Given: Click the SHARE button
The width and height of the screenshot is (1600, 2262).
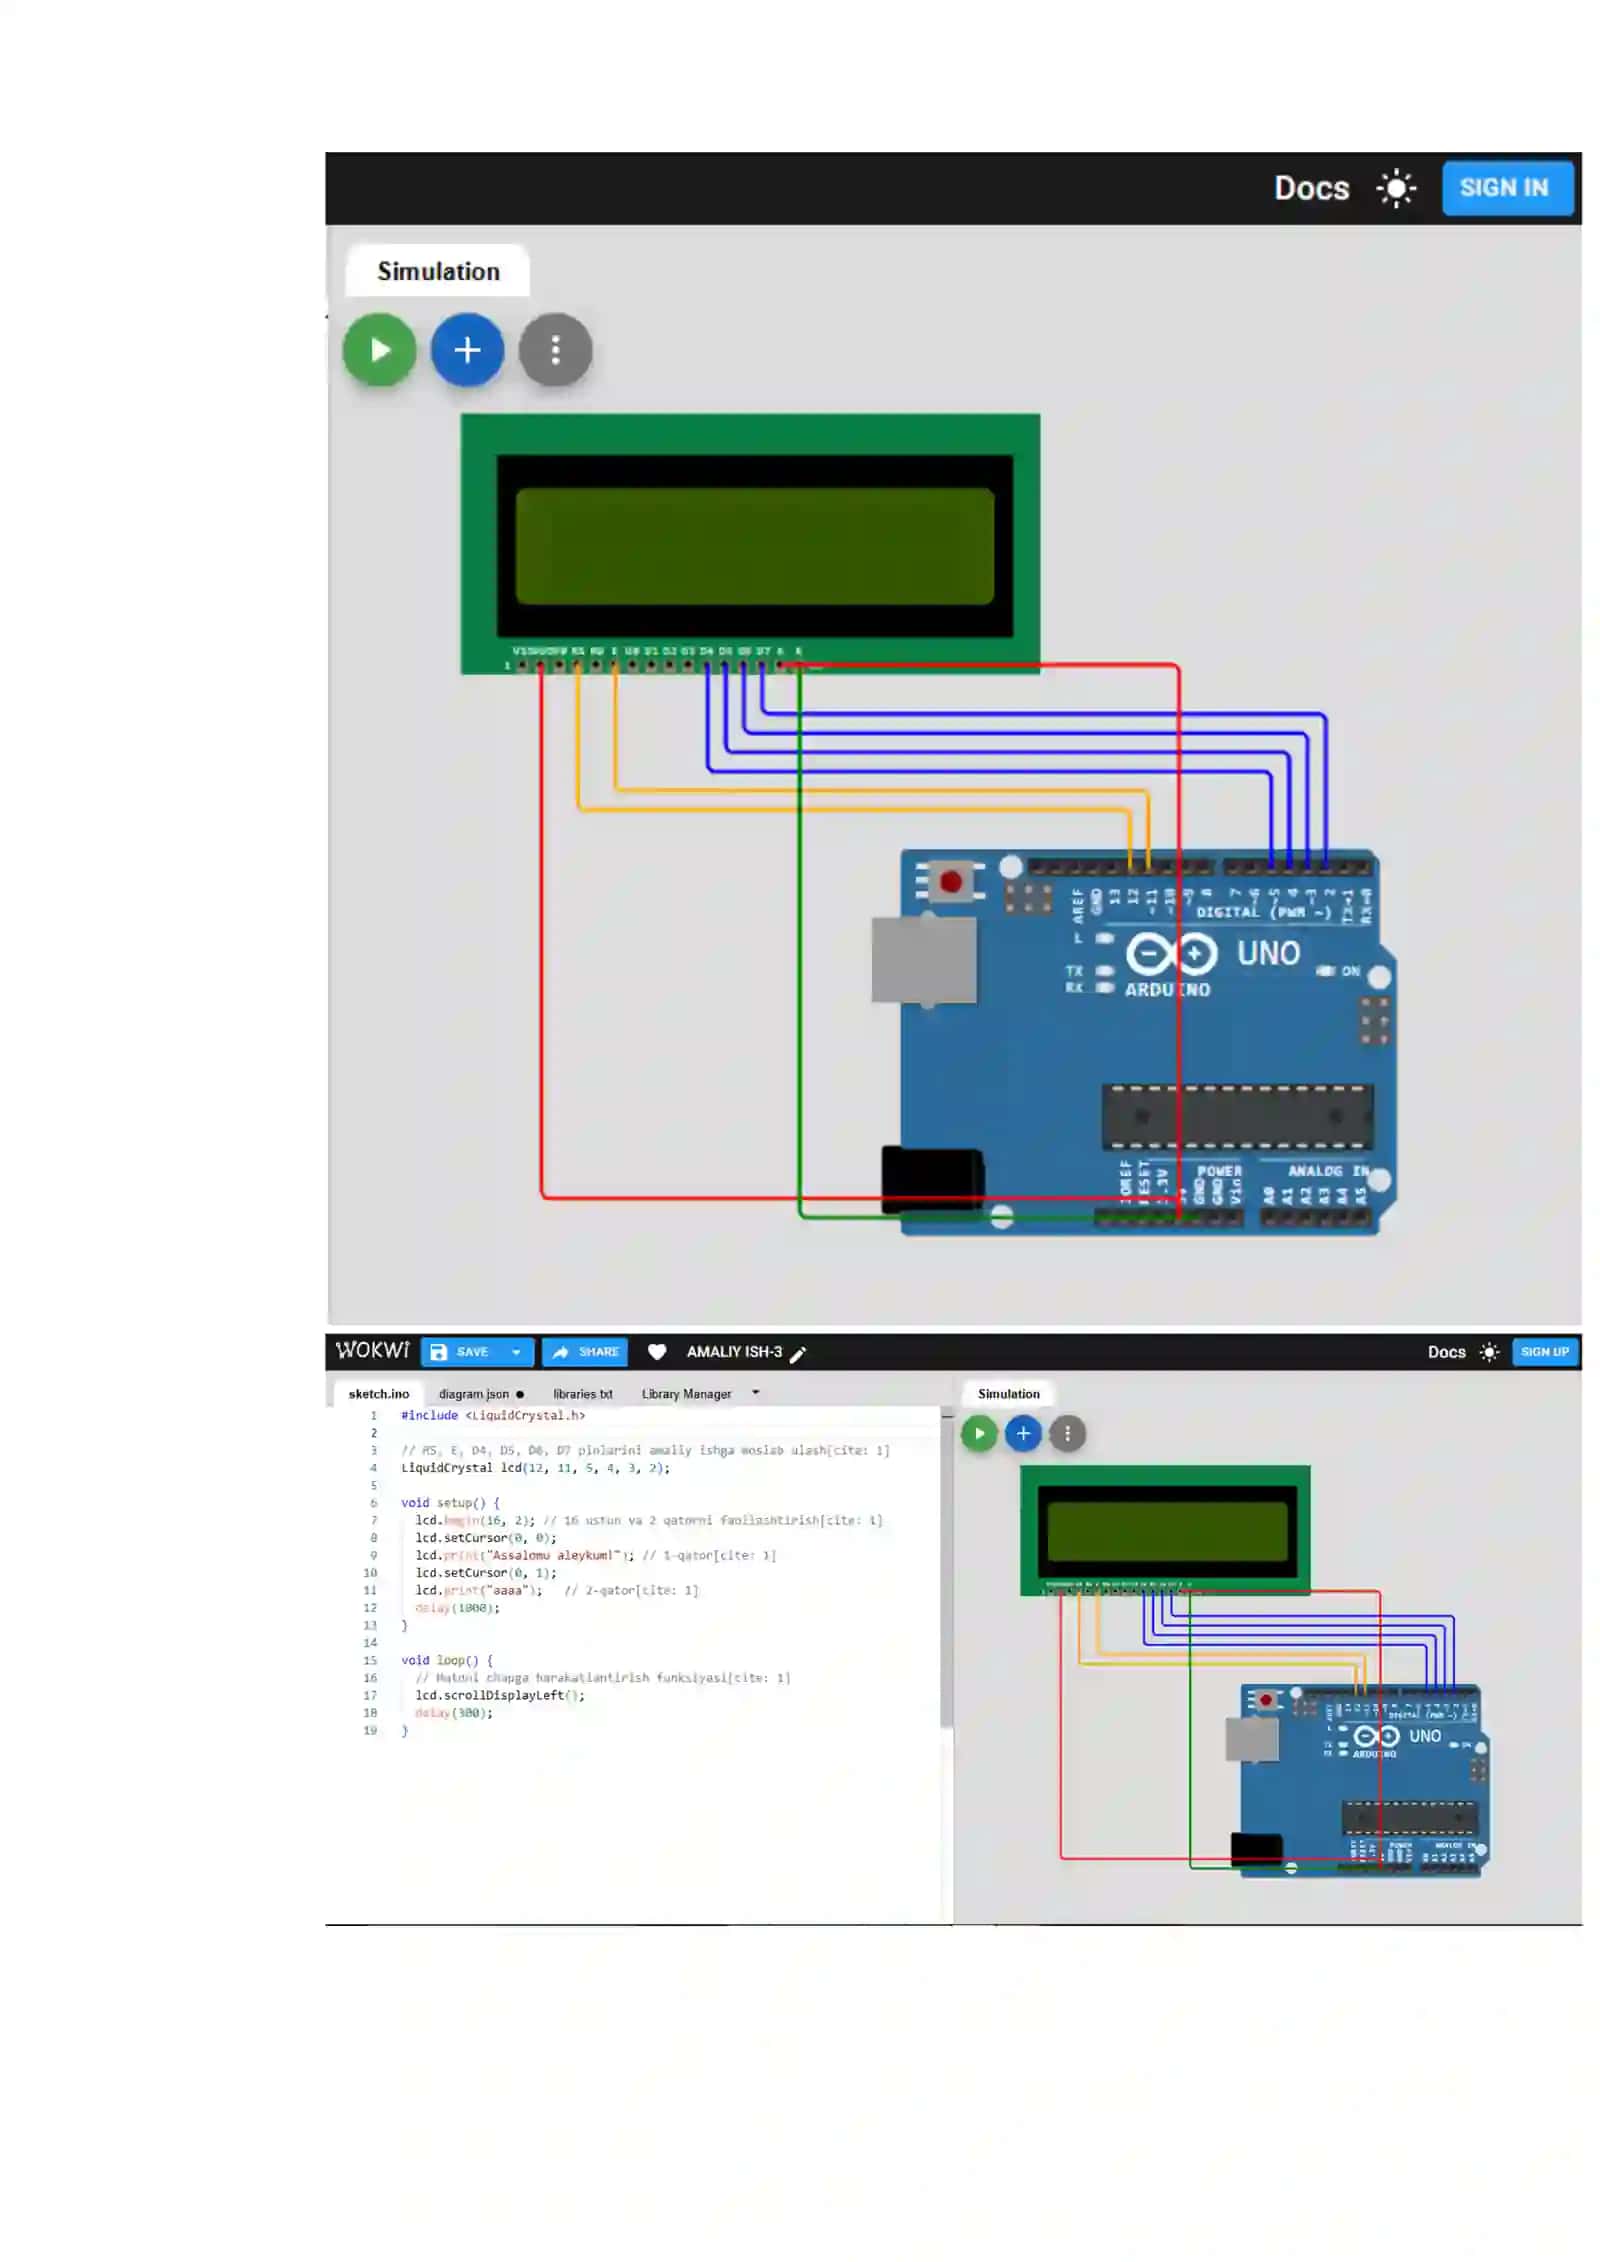Looking at the screenshot, I should click(585, 1352).
